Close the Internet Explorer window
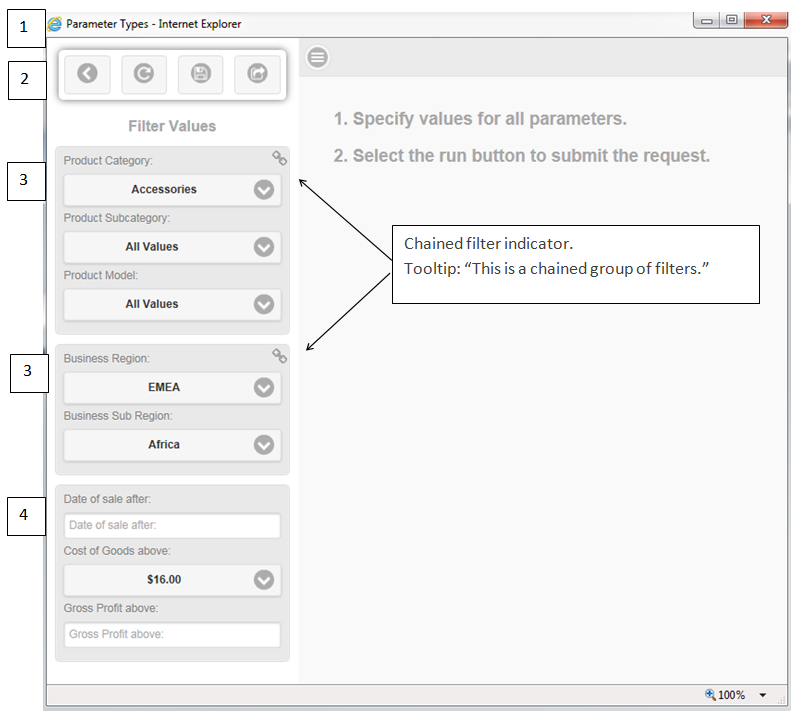The height and width of the screenshot is (714, 798). tap(766, 20)
